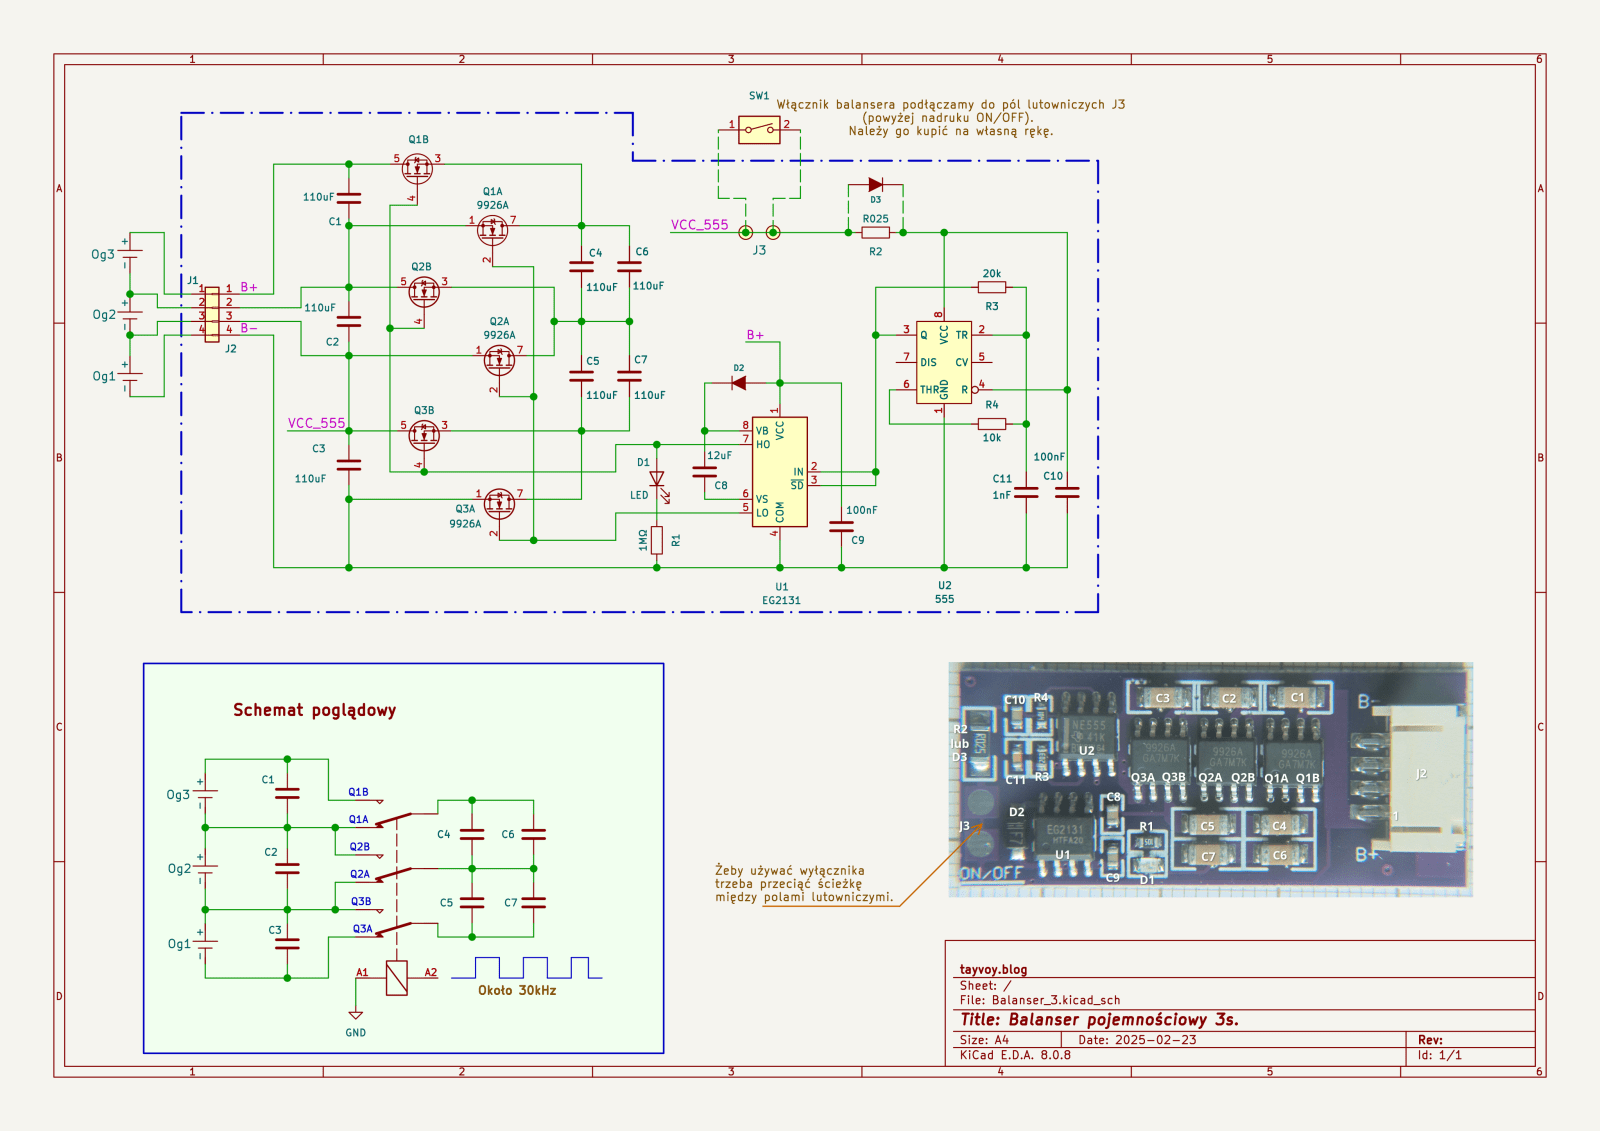Click the R2 resistor symbol labeled R025

coord(875,232)
